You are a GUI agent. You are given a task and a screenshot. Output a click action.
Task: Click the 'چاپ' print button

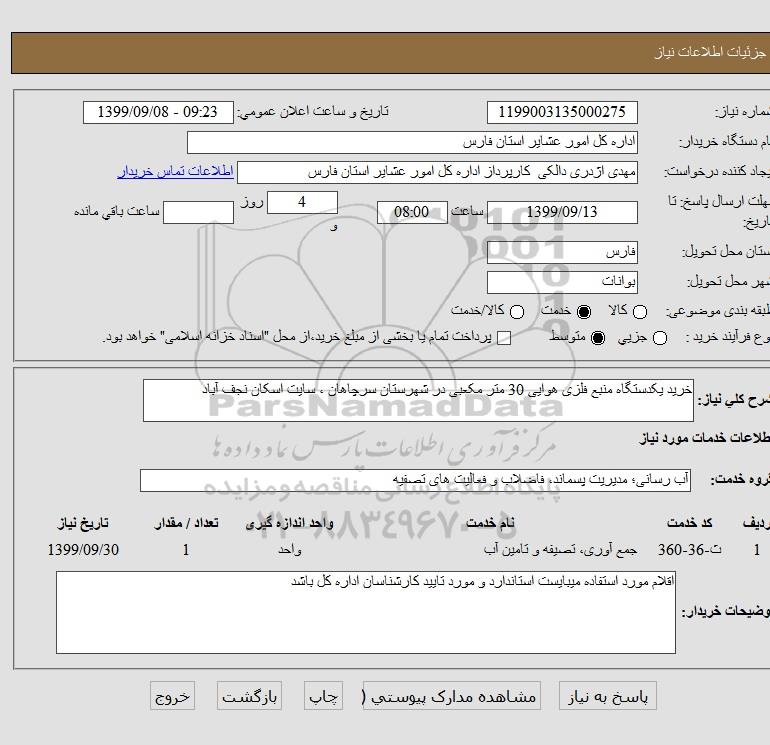tap(323, 695)
